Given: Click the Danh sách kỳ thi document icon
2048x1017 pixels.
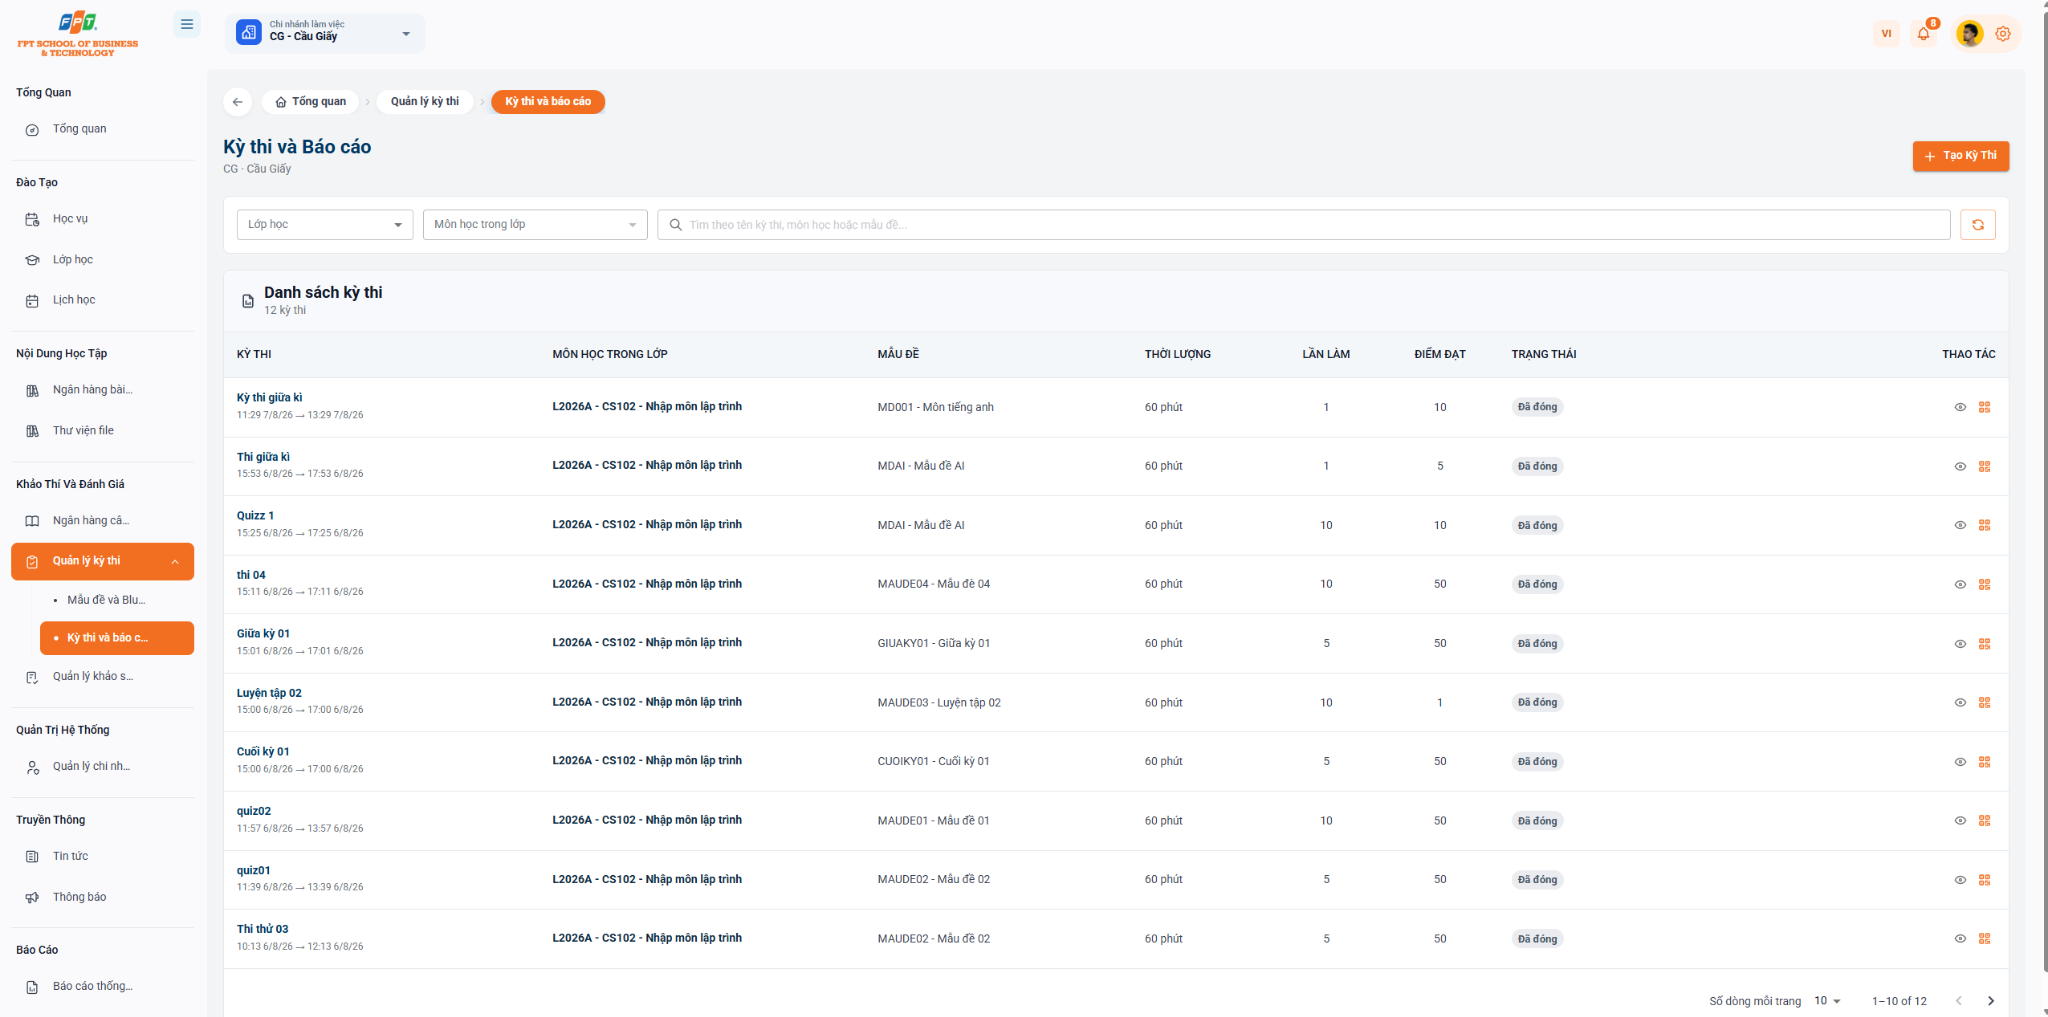Looking at the screenshot, I should [x=248, y=301].
